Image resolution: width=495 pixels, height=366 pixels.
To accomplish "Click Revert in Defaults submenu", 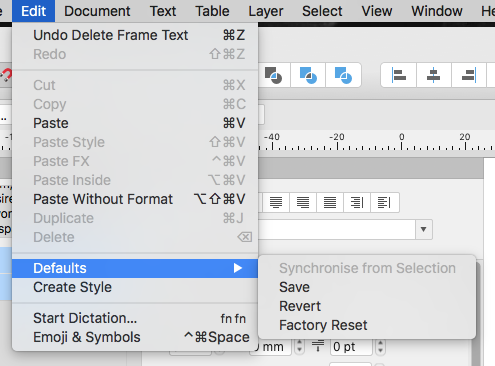I will (367, 306).
